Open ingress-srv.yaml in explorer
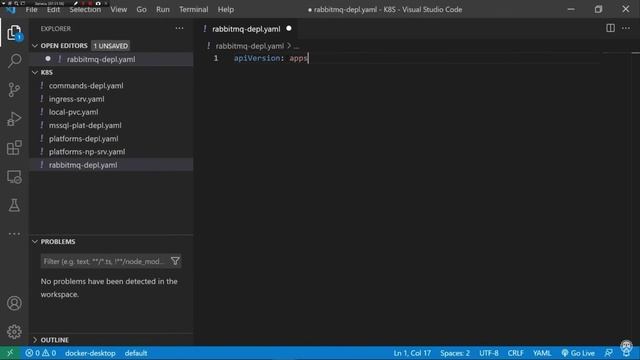Screen dimensions: 640x360 pos(76,99)
